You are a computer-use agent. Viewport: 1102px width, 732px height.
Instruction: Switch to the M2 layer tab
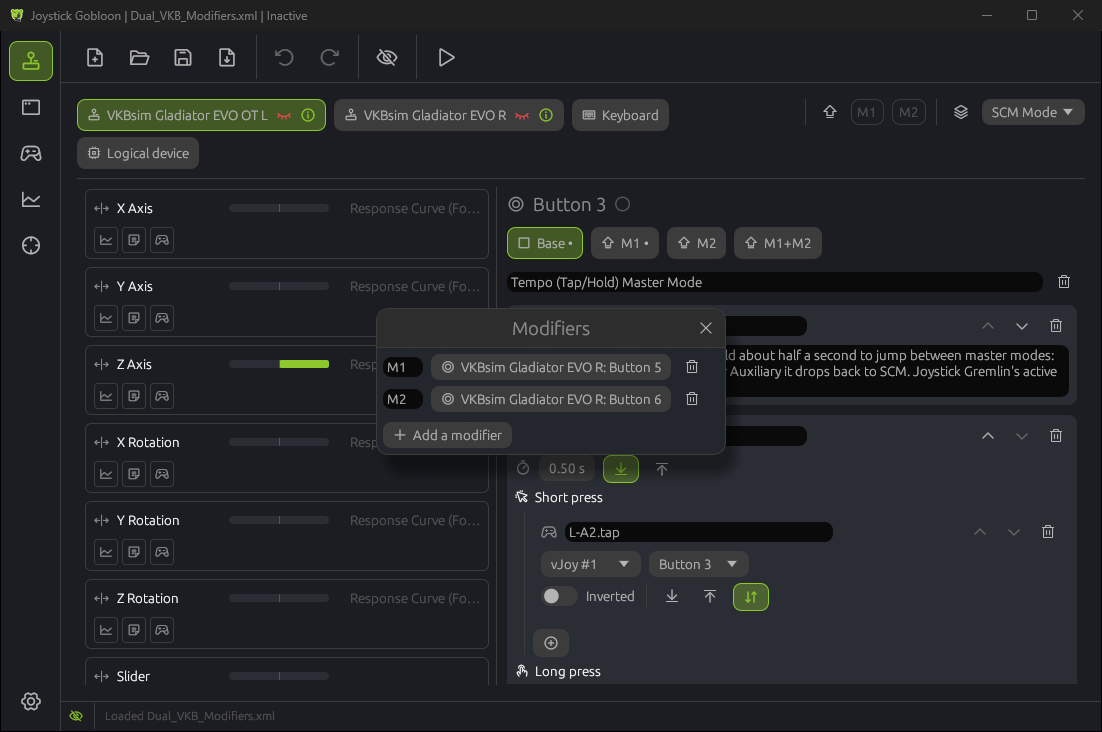click(x=696, y=243)
